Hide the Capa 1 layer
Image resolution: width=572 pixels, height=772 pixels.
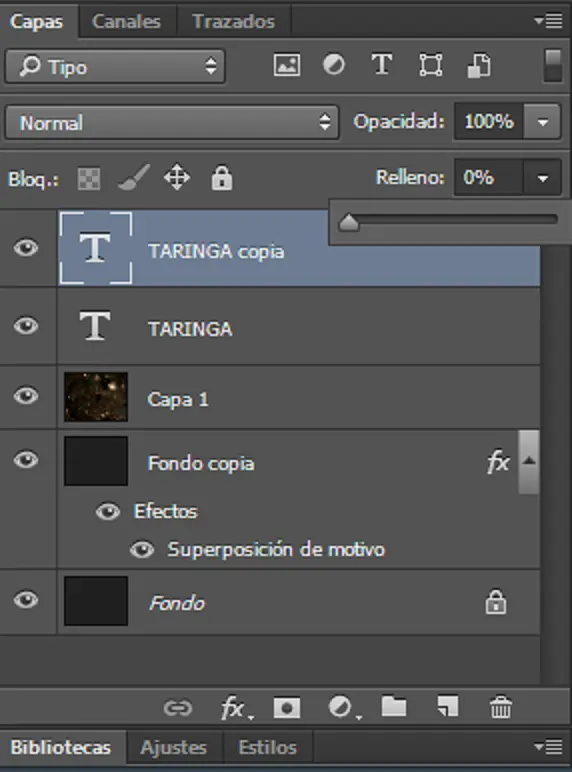(x=26, y=396)
